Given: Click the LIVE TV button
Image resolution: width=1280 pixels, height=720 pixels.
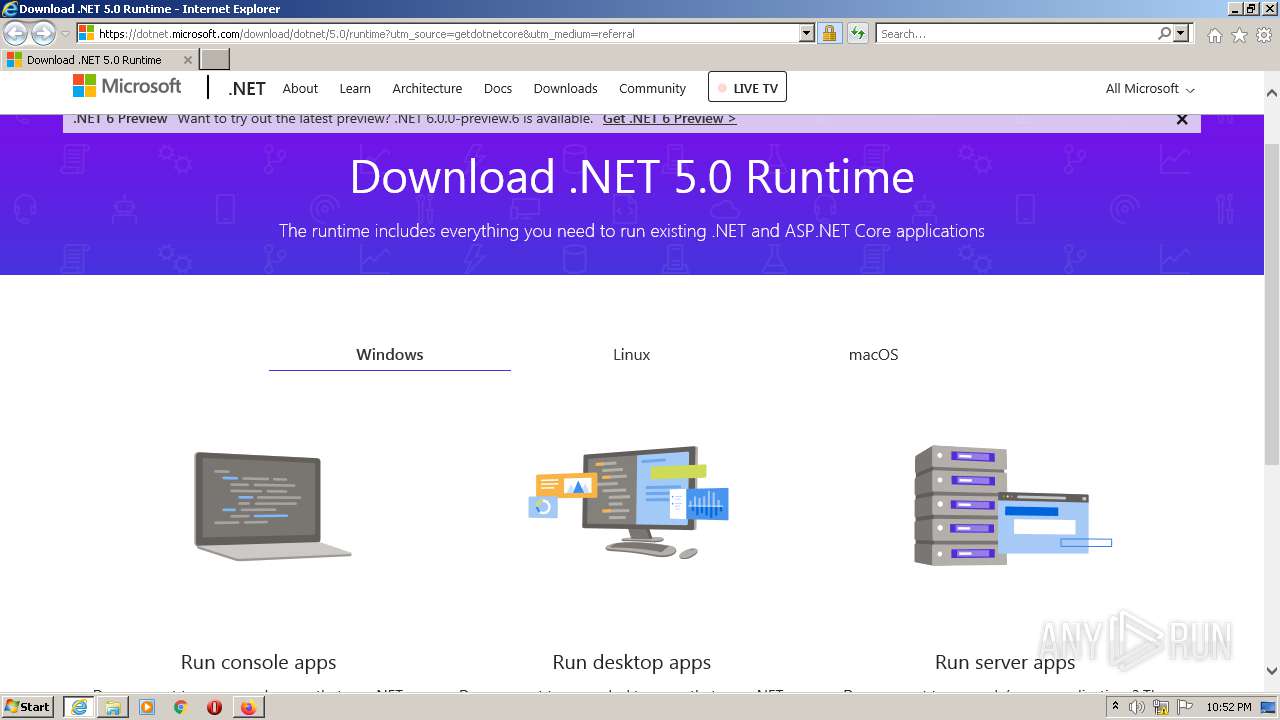Looking at the screenshot, I should (x=747, y=87).
